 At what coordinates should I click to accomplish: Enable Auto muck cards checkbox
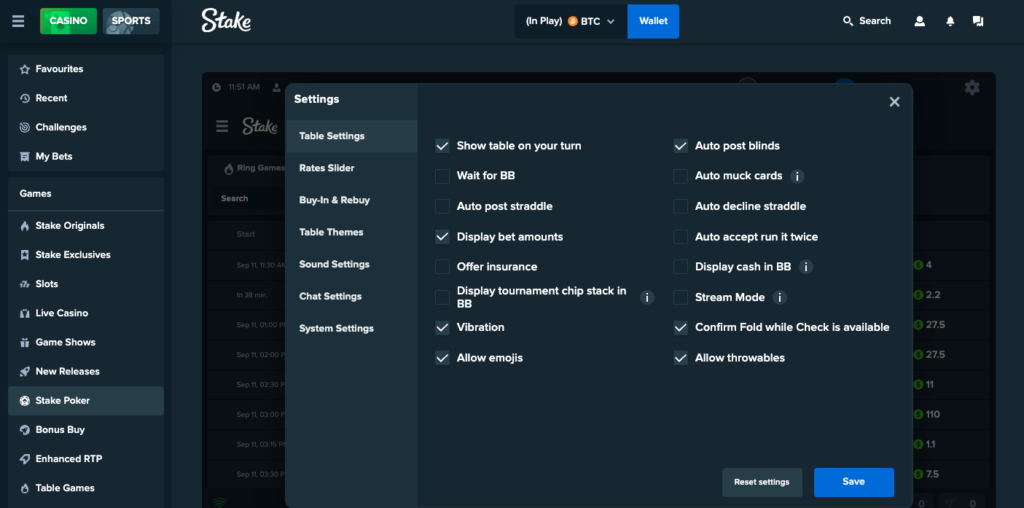[x=680, y=176]
